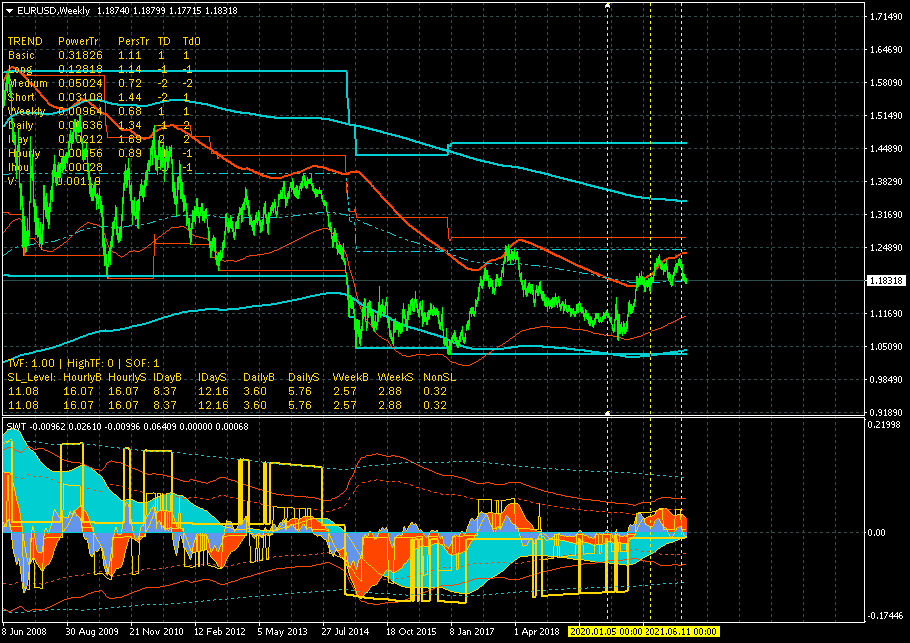The image size is (910, 643).
Task: Click the -0.17446 indicator scale label
Action: [x=885, y=616]
